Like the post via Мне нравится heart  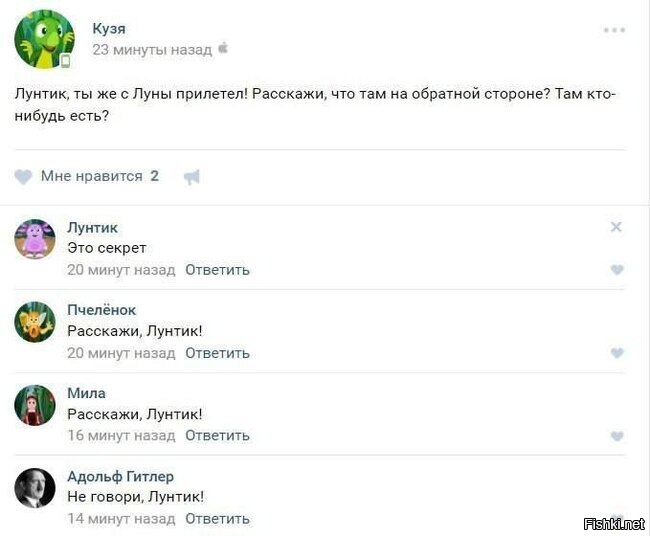tap(23, 177)
